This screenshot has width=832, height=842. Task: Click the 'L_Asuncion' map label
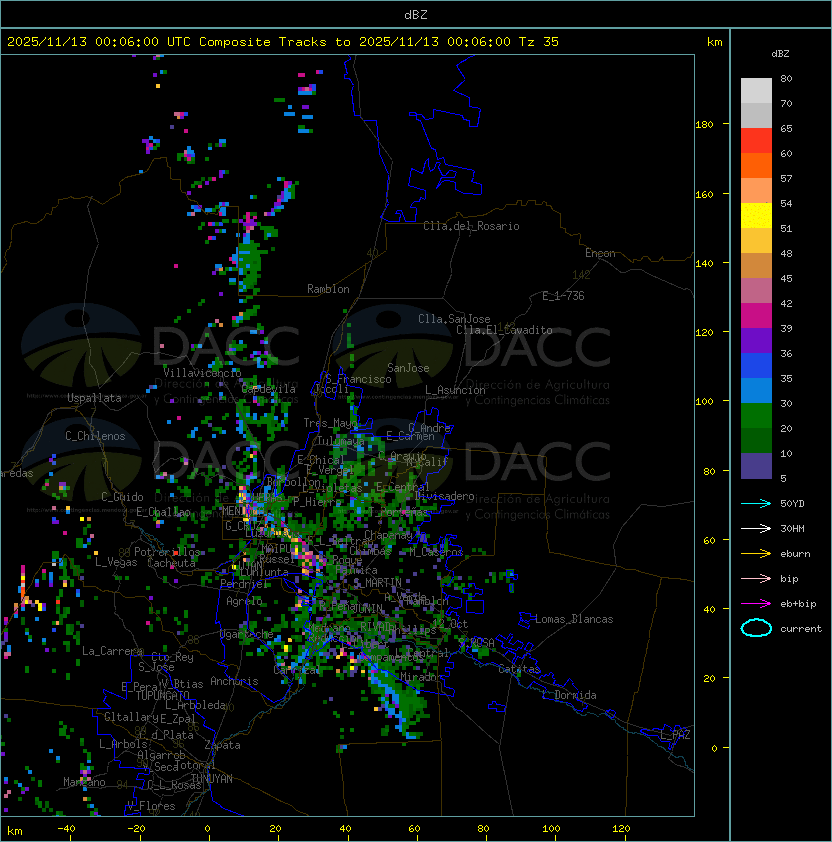coord(455,390)
